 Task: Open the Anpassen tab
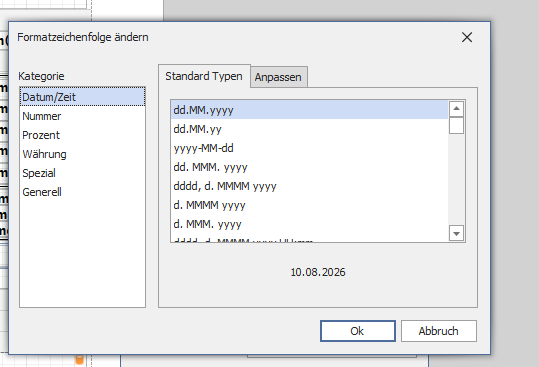click(278, 77)
